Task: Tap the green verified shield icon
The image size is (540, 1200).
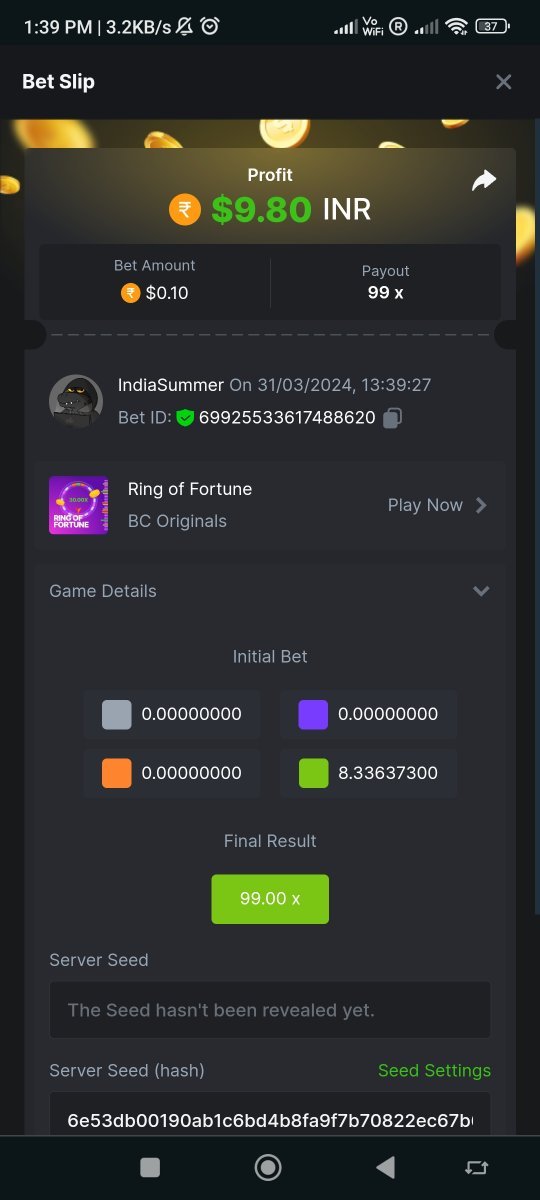Action: coord(185,418)
